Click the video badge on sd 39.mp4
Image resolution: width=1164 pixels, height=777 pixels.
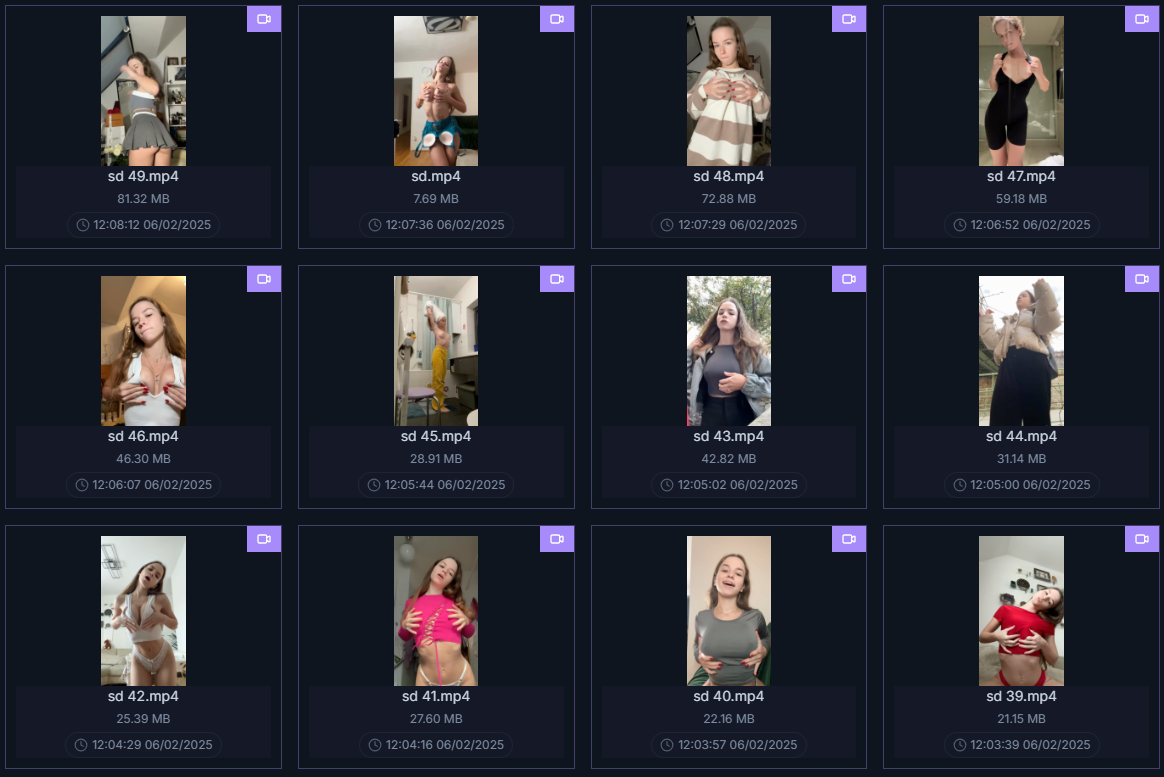[1142, 539]
